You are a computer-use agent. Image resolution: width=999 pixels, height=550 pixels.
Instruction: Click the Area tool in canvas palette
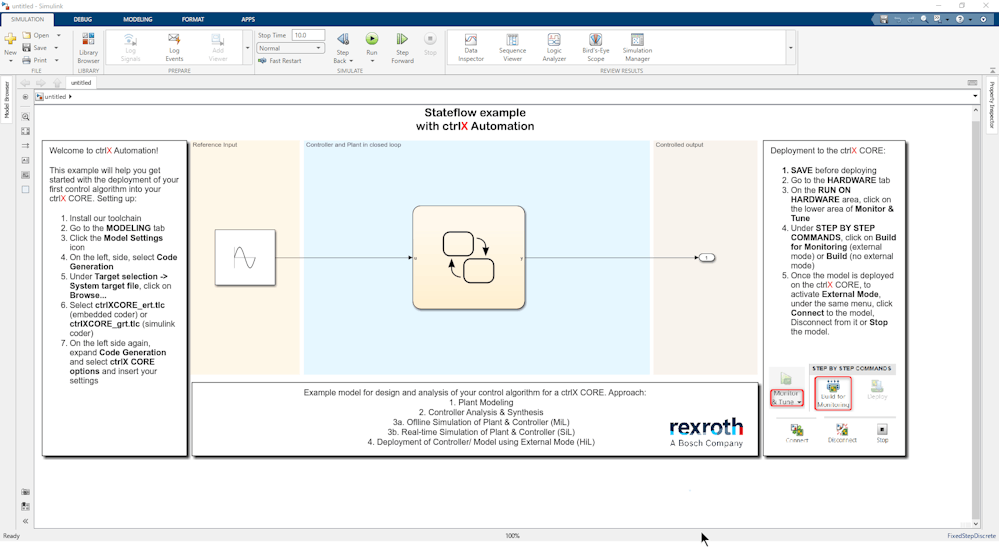(25, 189)
